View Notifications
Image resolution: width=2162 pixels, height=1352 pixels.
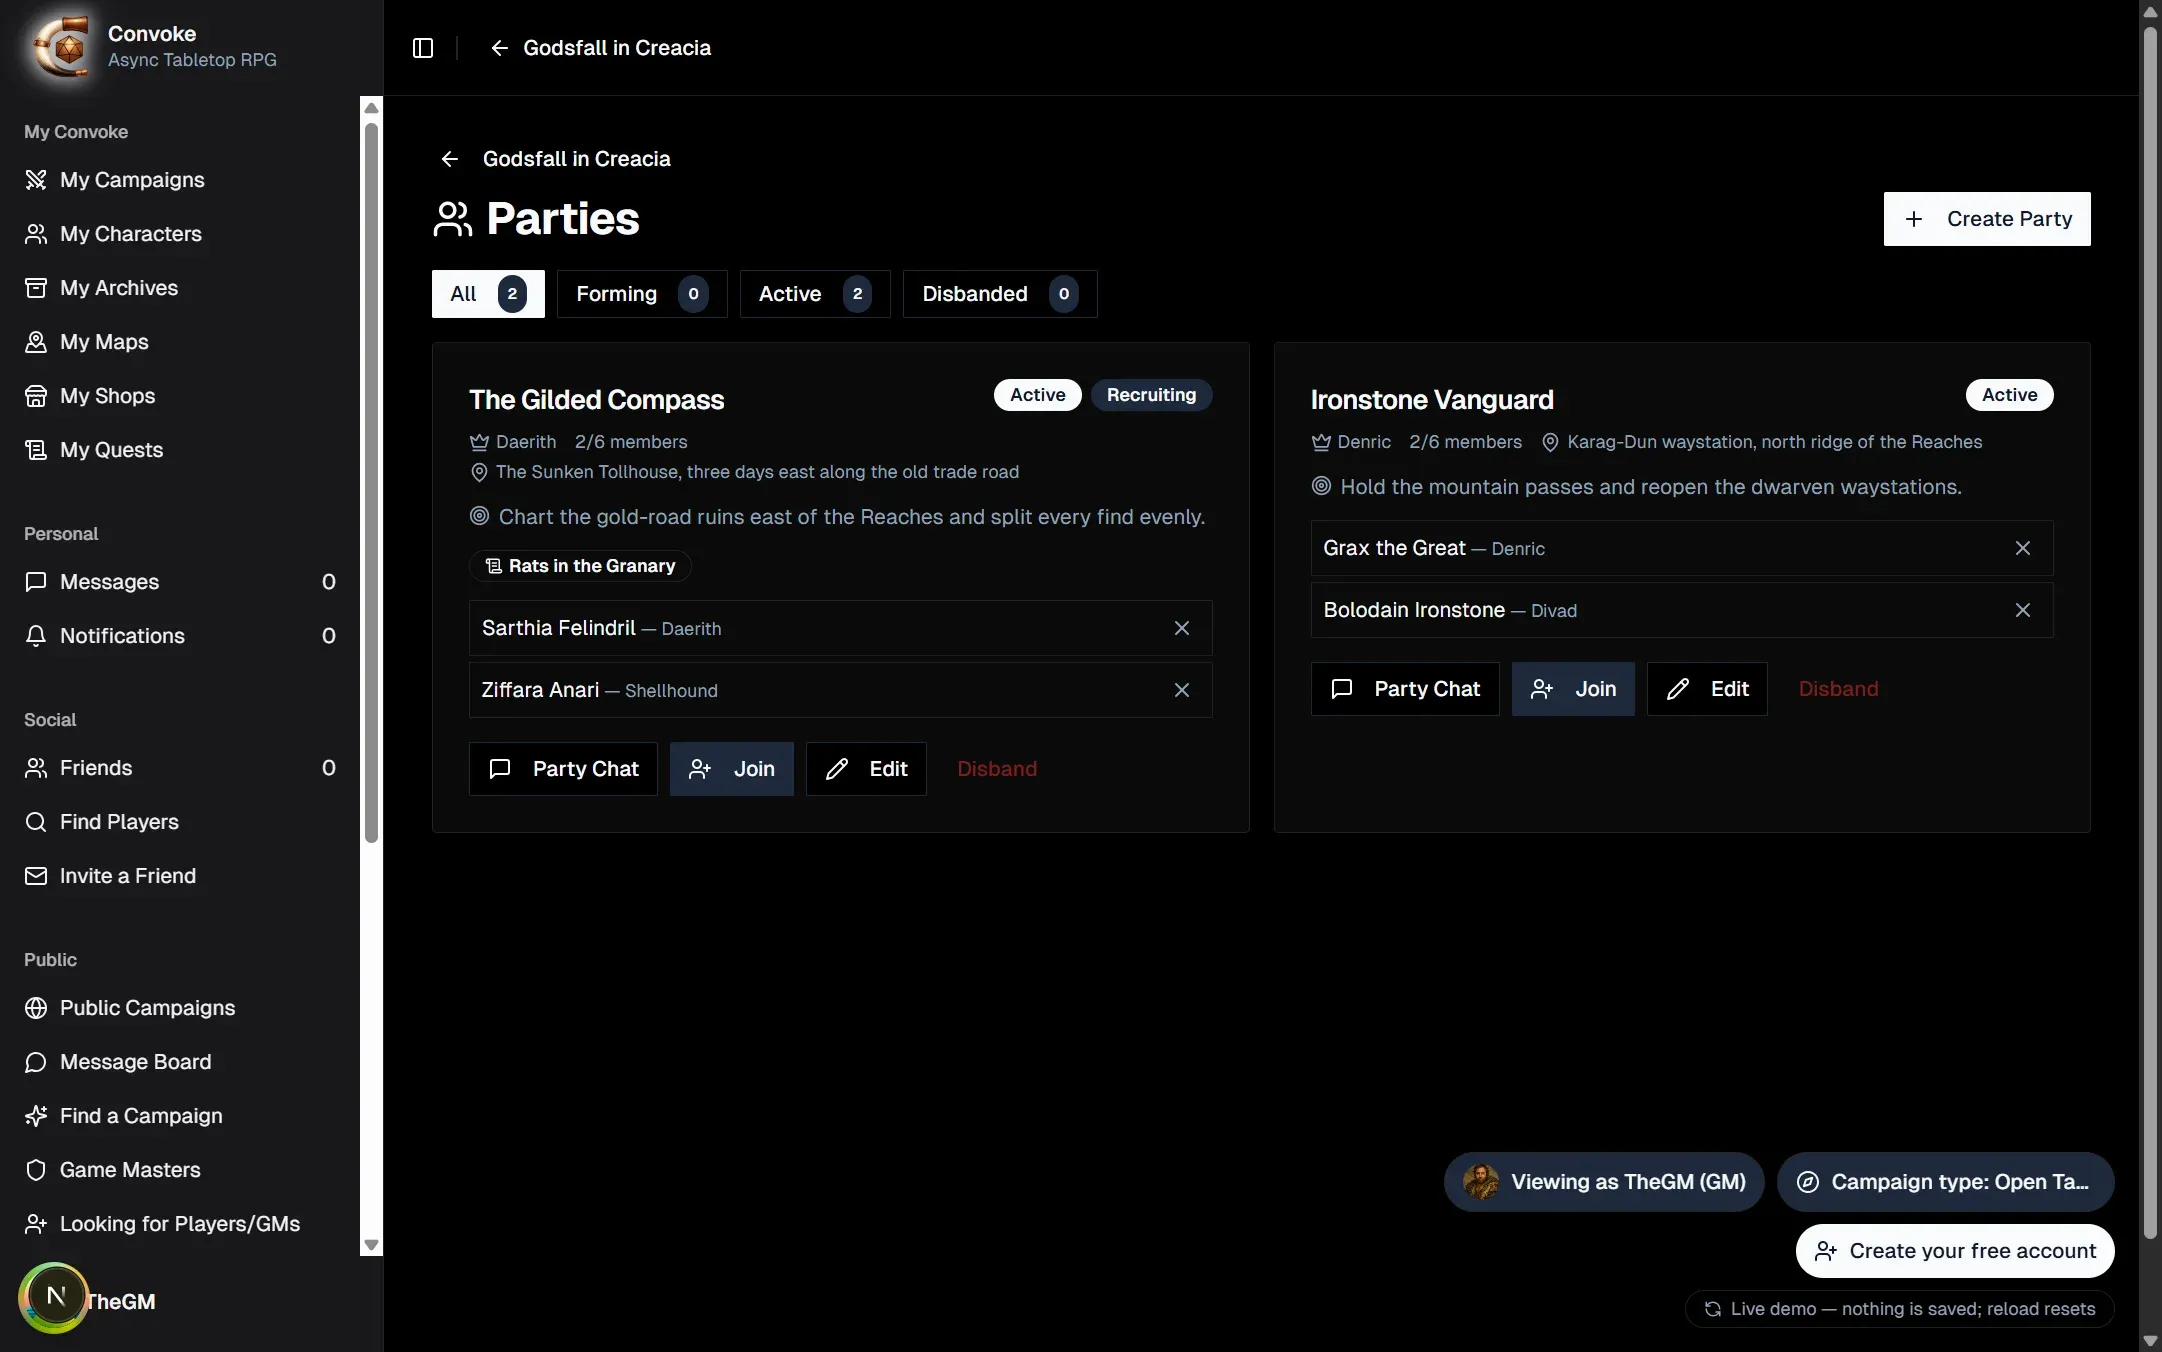click(x=180, y=636)
